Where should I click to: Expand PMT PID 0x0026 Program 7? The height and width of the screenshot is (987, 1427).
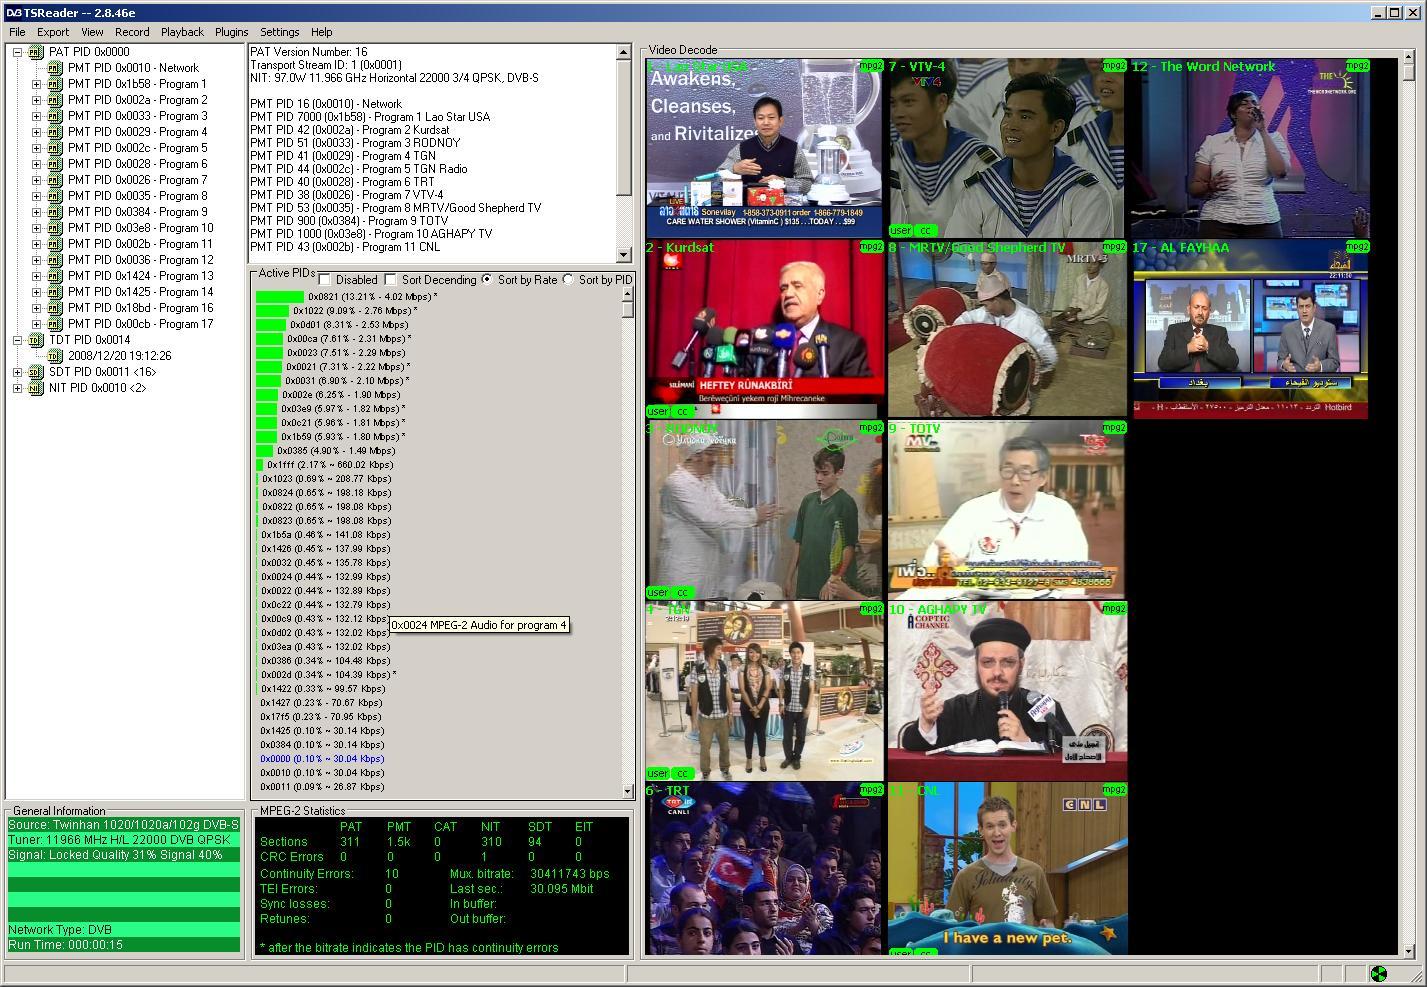coord(36,180)
